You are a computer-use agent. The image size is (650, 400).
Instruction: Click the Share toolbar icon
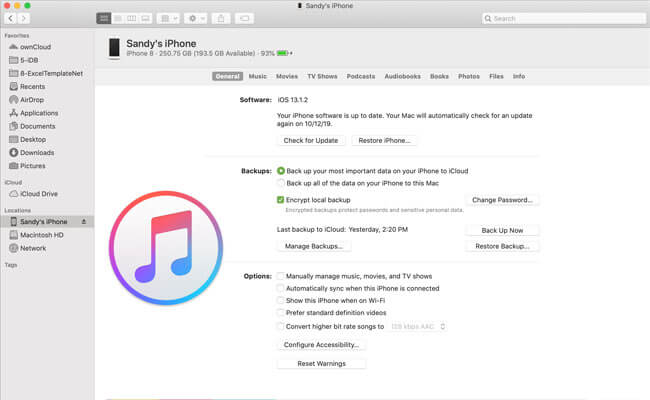221,18
